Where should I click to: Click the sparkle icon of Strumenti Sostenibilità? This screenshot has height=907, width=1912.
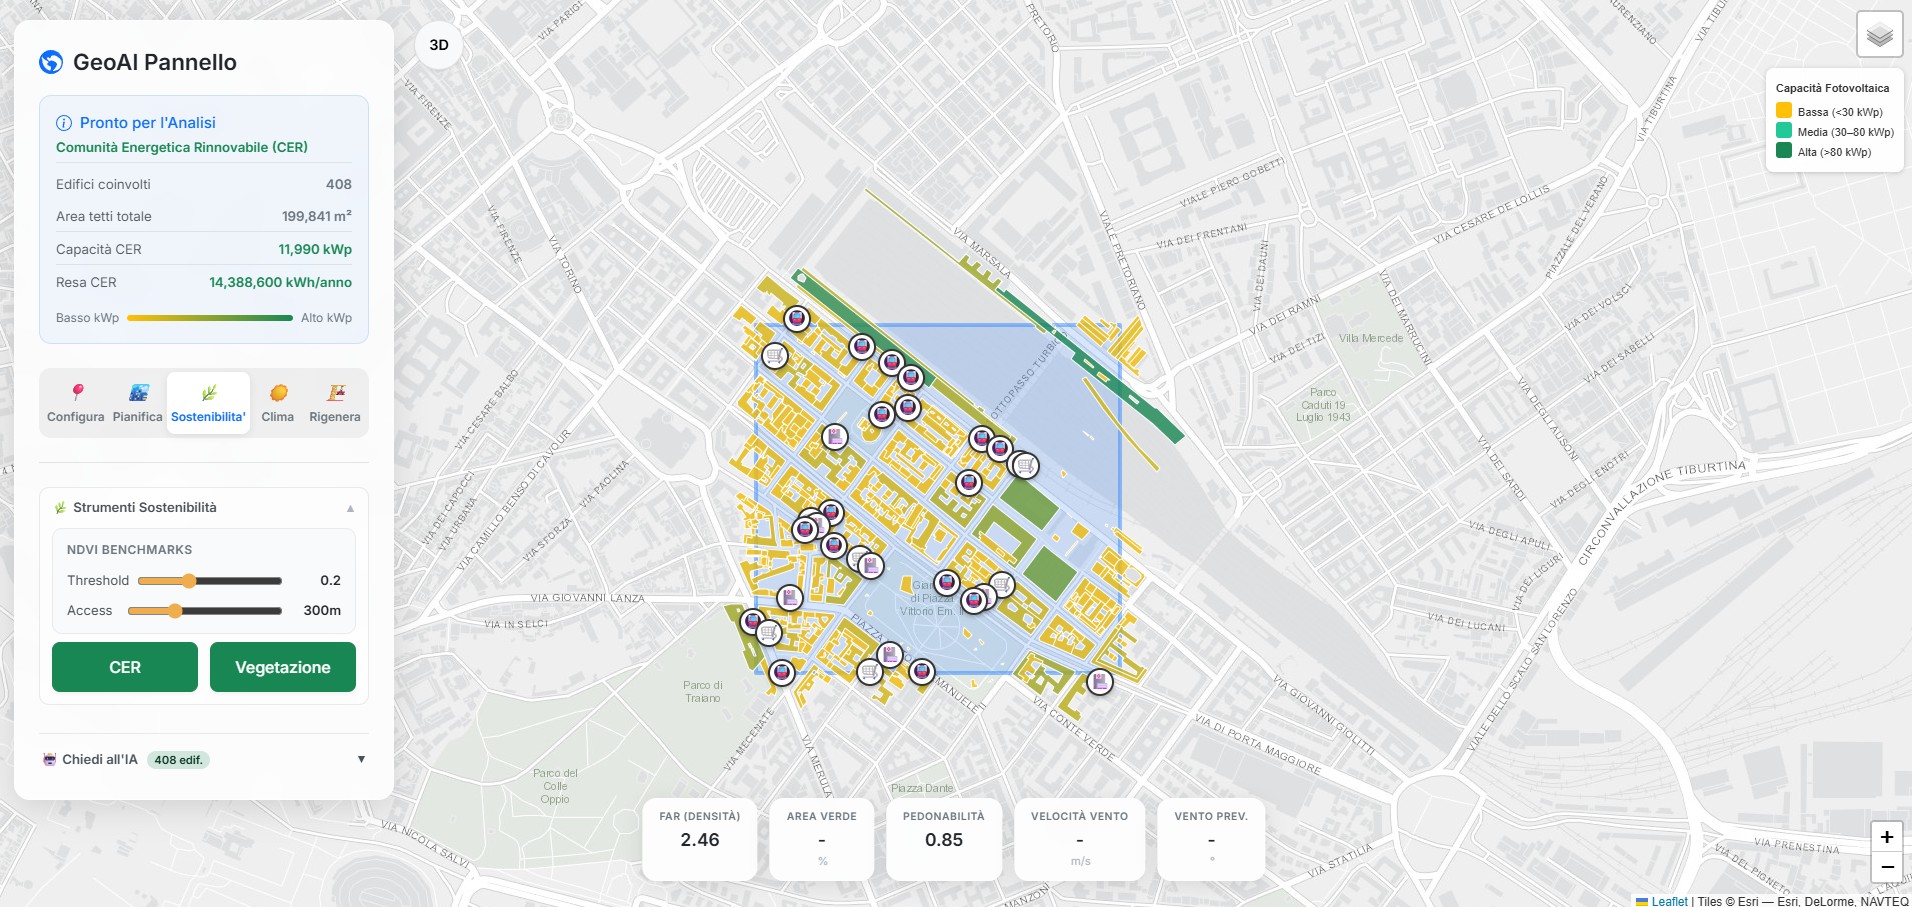click(60, 508)
